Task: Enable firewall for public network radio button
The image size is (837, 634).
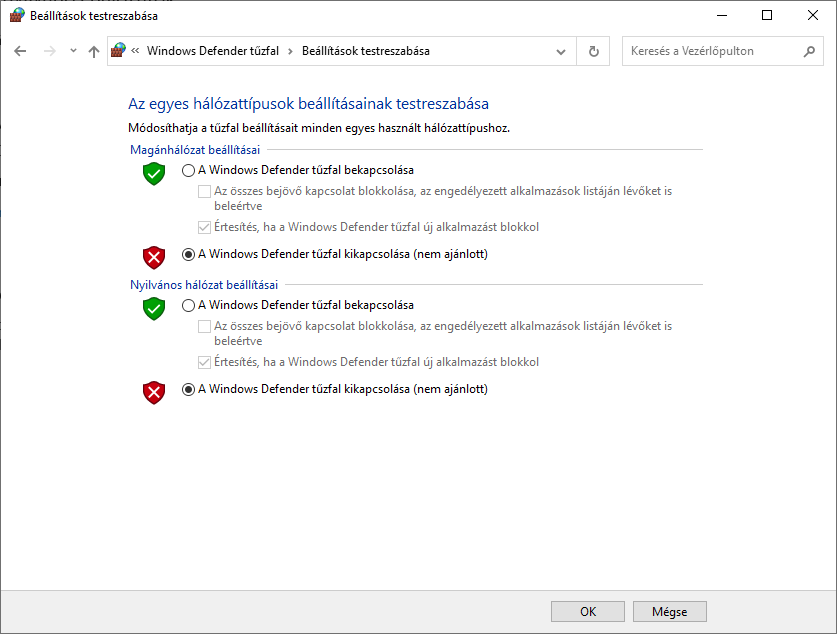Action: click(x=188, y=305)
